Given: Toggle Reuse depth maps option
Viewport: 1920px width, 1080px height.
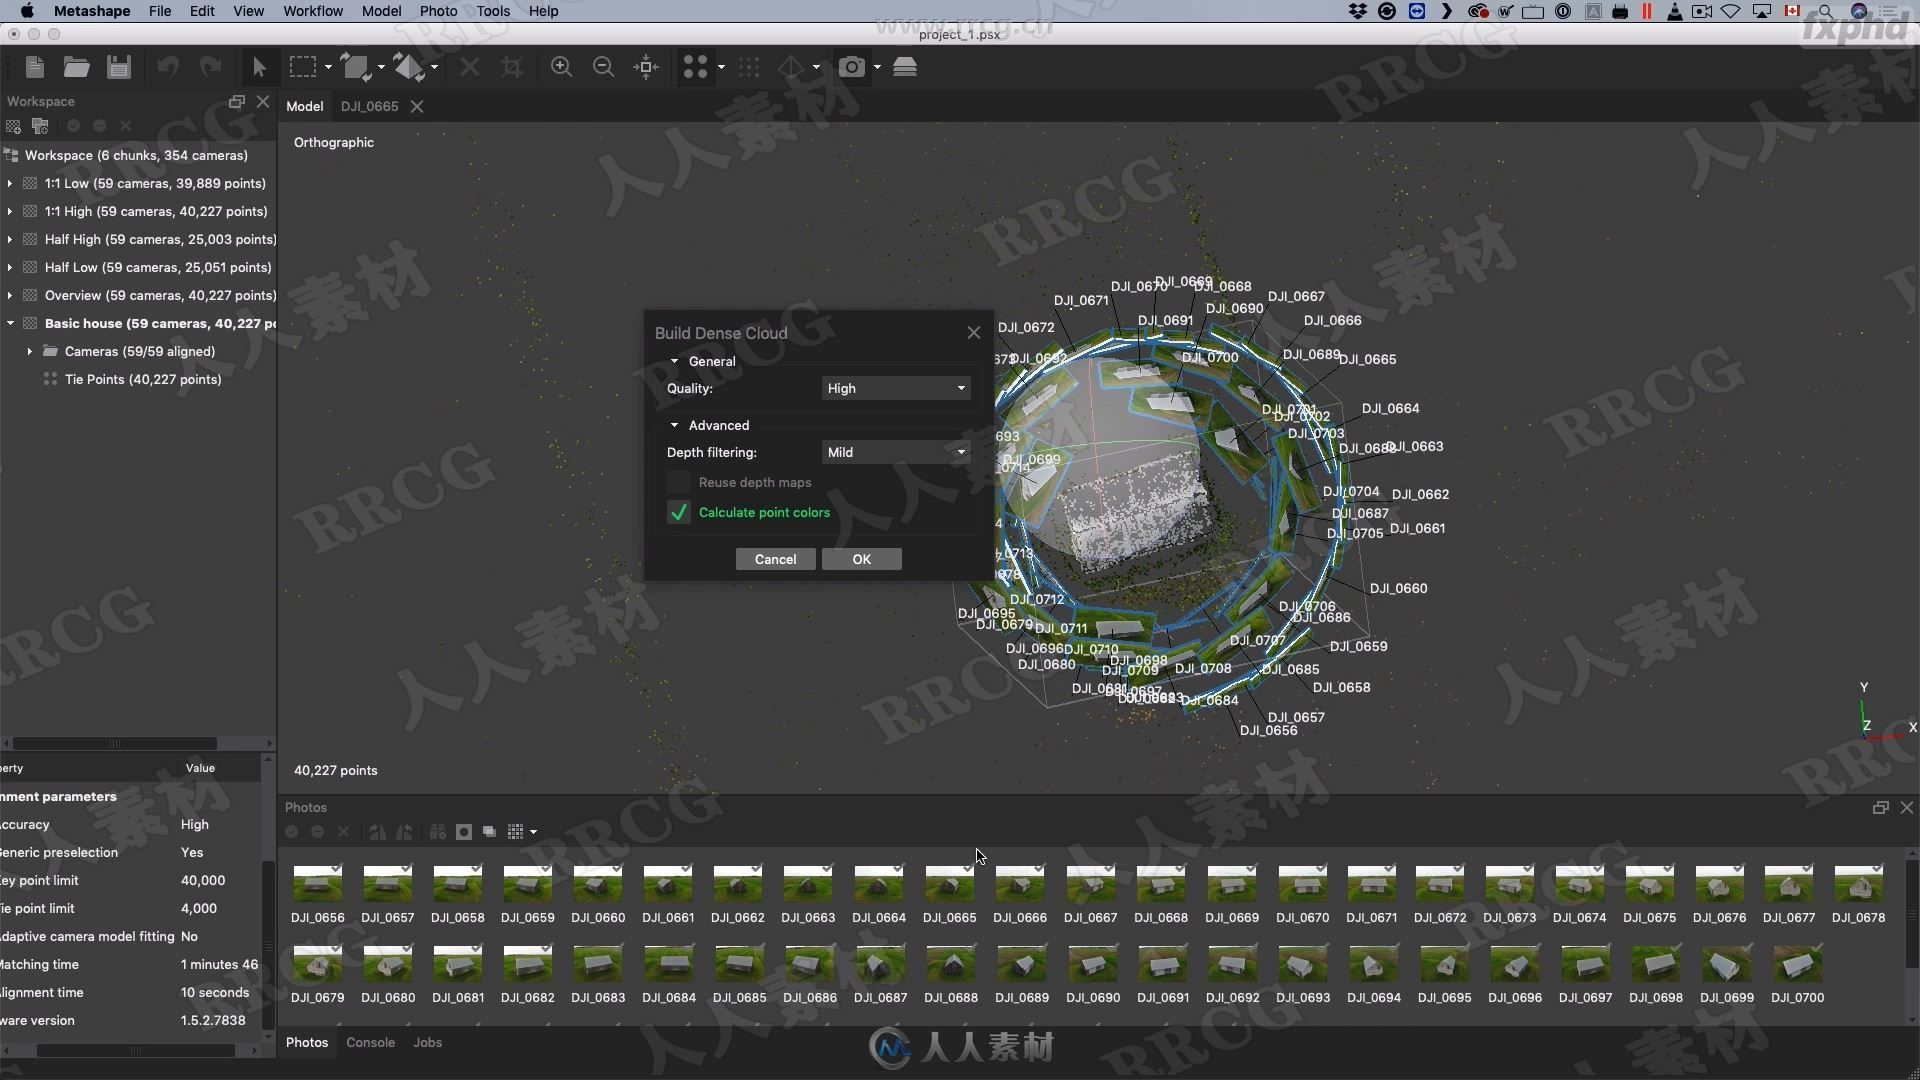Looking at the screenshot, I should pyautogui.click(x=680, y=481).
